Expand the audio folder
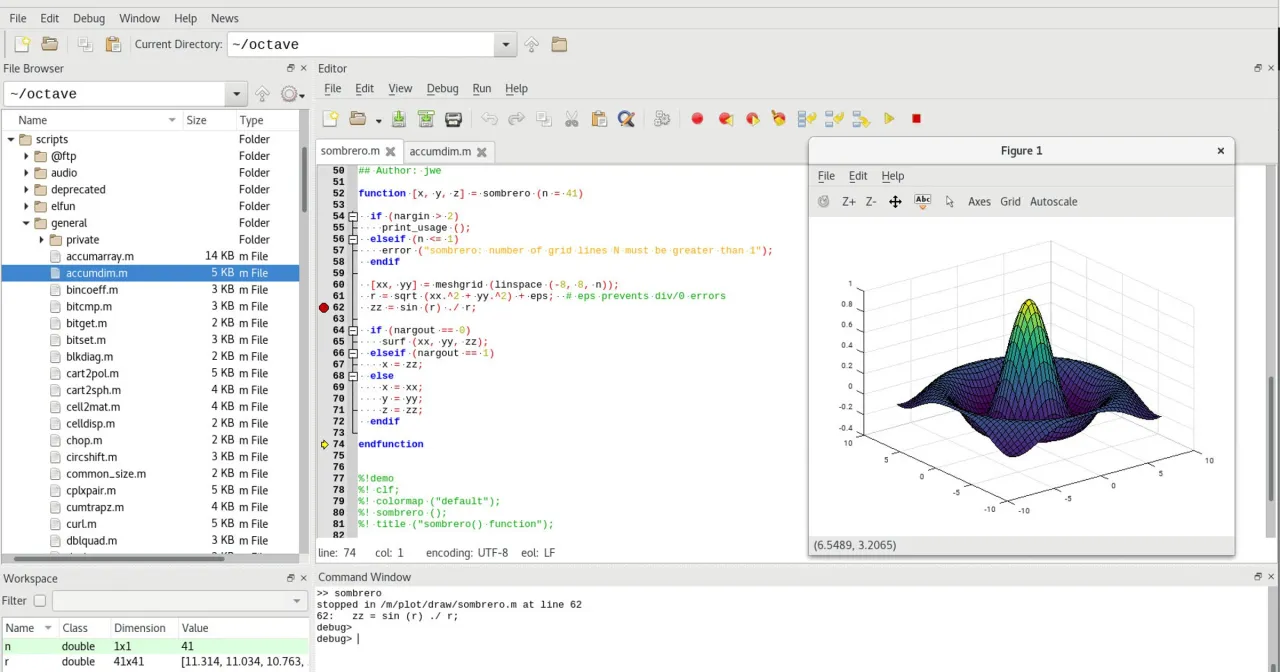 tap(27, 173)
